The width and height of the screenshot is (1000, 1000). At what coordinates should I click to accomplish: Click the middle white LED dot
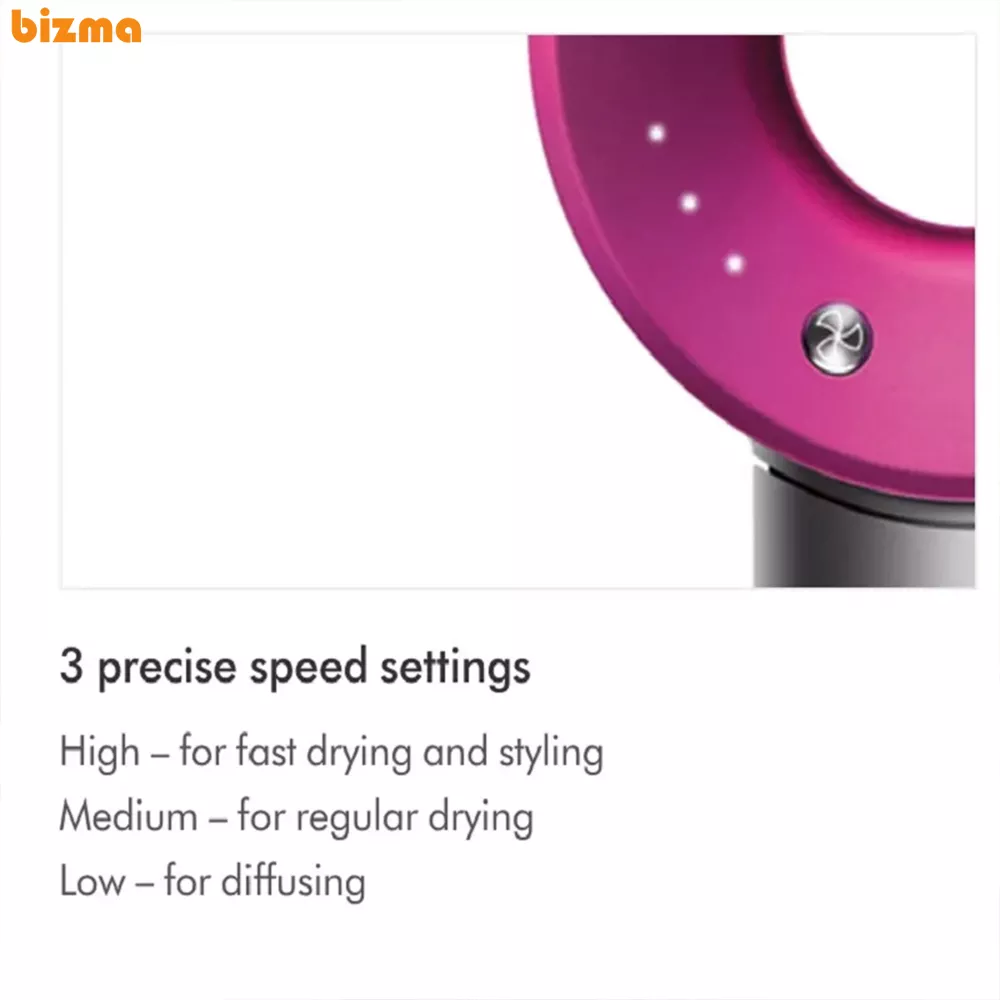pyautogui.click(x=689, y=204)
